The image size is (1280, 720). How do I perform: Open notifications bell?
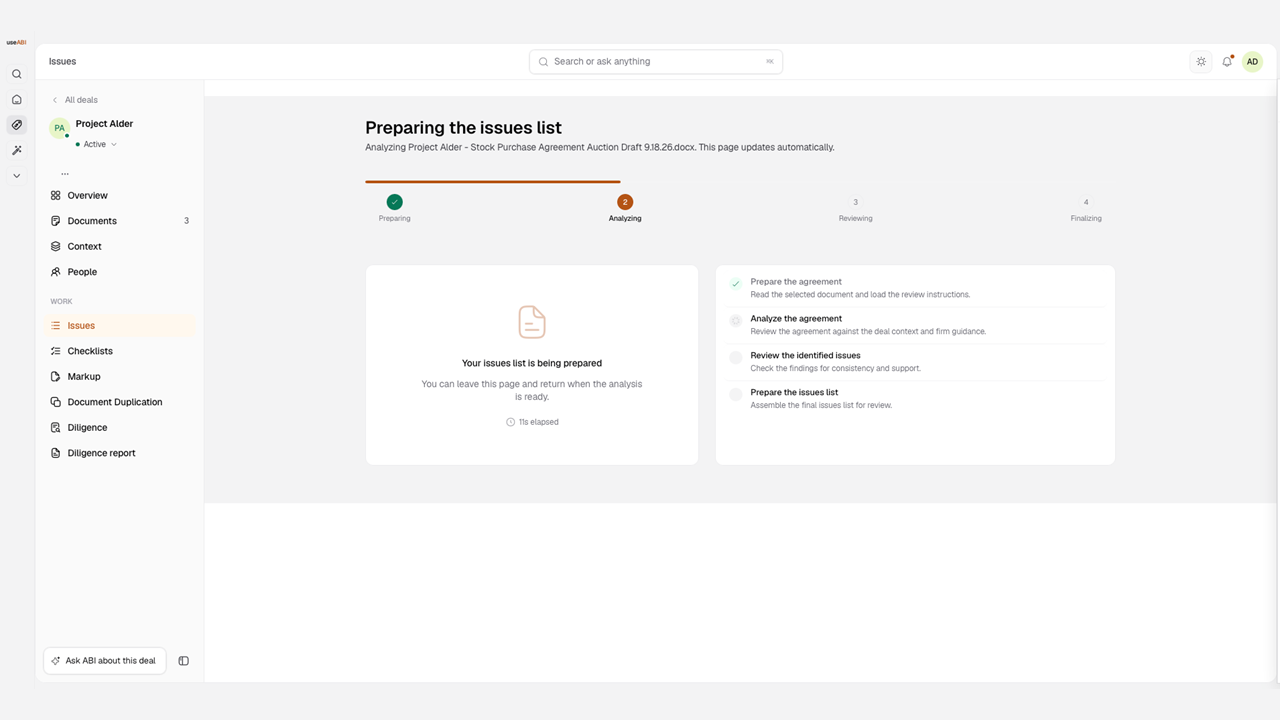pos(1227,62)
